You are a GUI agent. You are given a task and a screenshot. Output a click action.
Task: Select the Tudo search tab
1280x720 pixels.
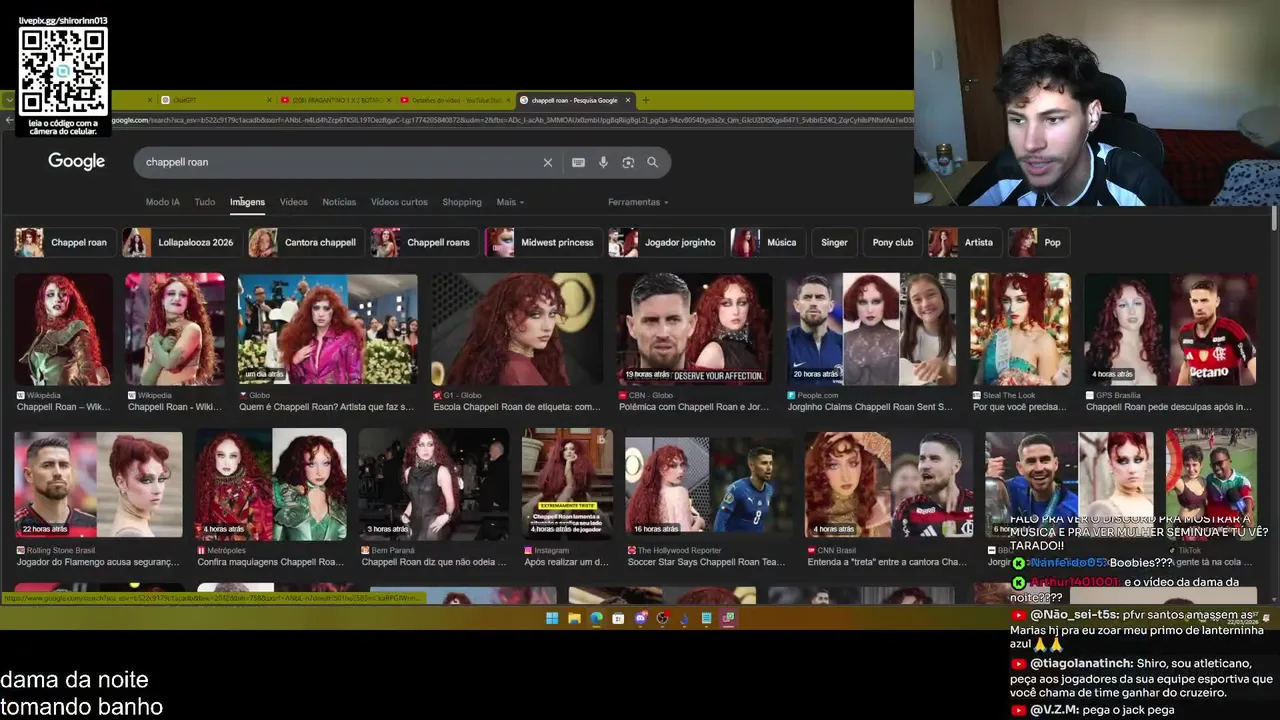(x=205, y=202)
